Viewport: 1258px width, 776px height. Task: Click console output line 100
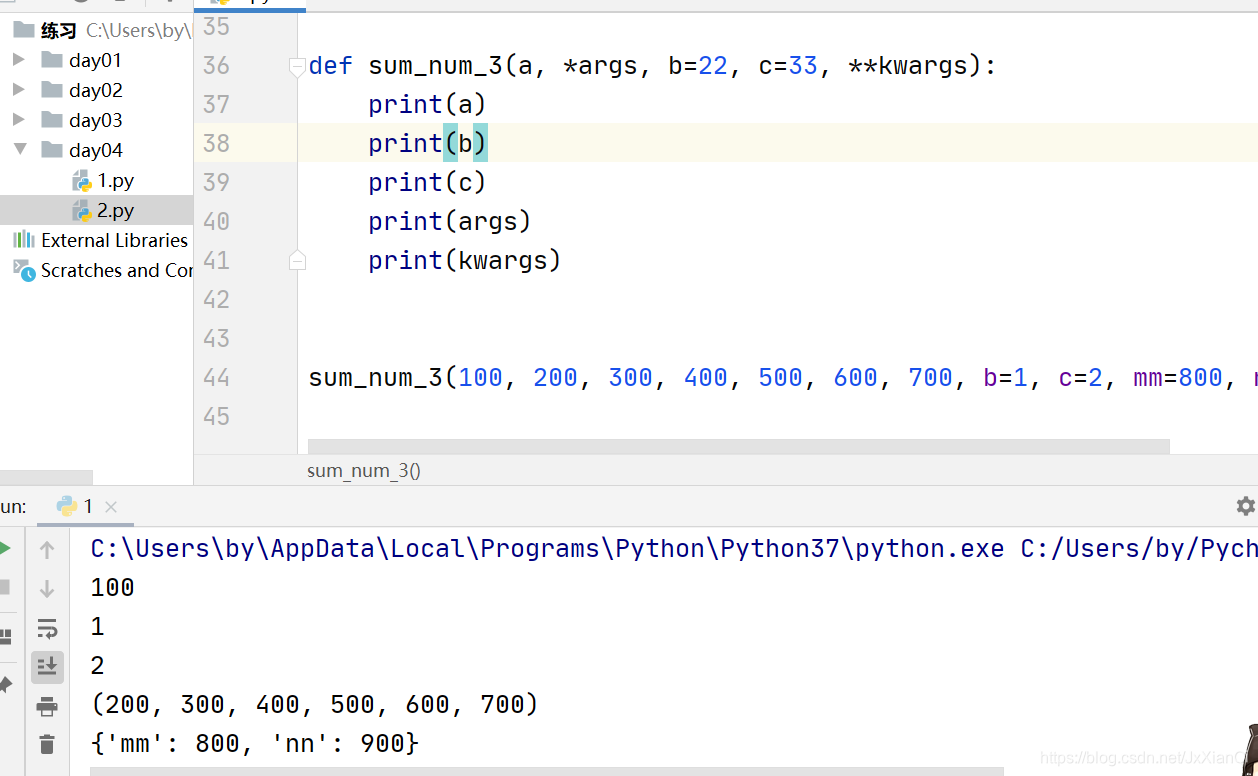pyautogui.click(x=112, y=587)
